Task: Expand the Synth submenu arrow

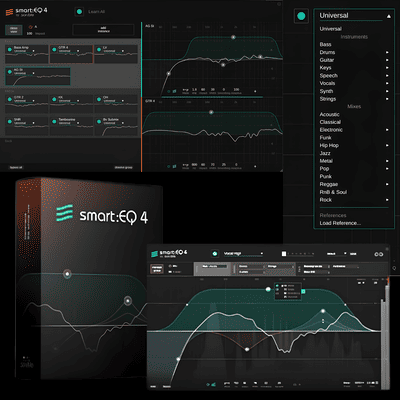Action: (387, 91)
